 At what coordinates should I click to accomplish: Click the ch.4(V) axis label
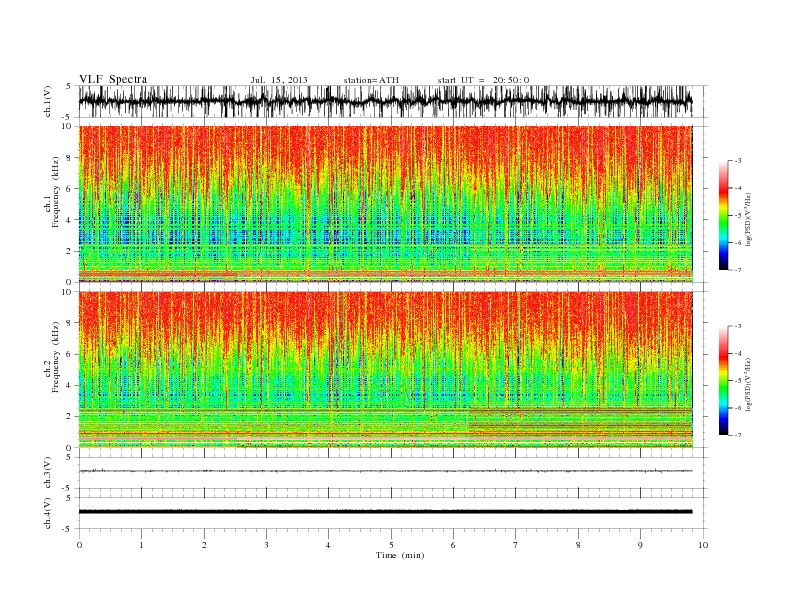(x=48, y=513)
